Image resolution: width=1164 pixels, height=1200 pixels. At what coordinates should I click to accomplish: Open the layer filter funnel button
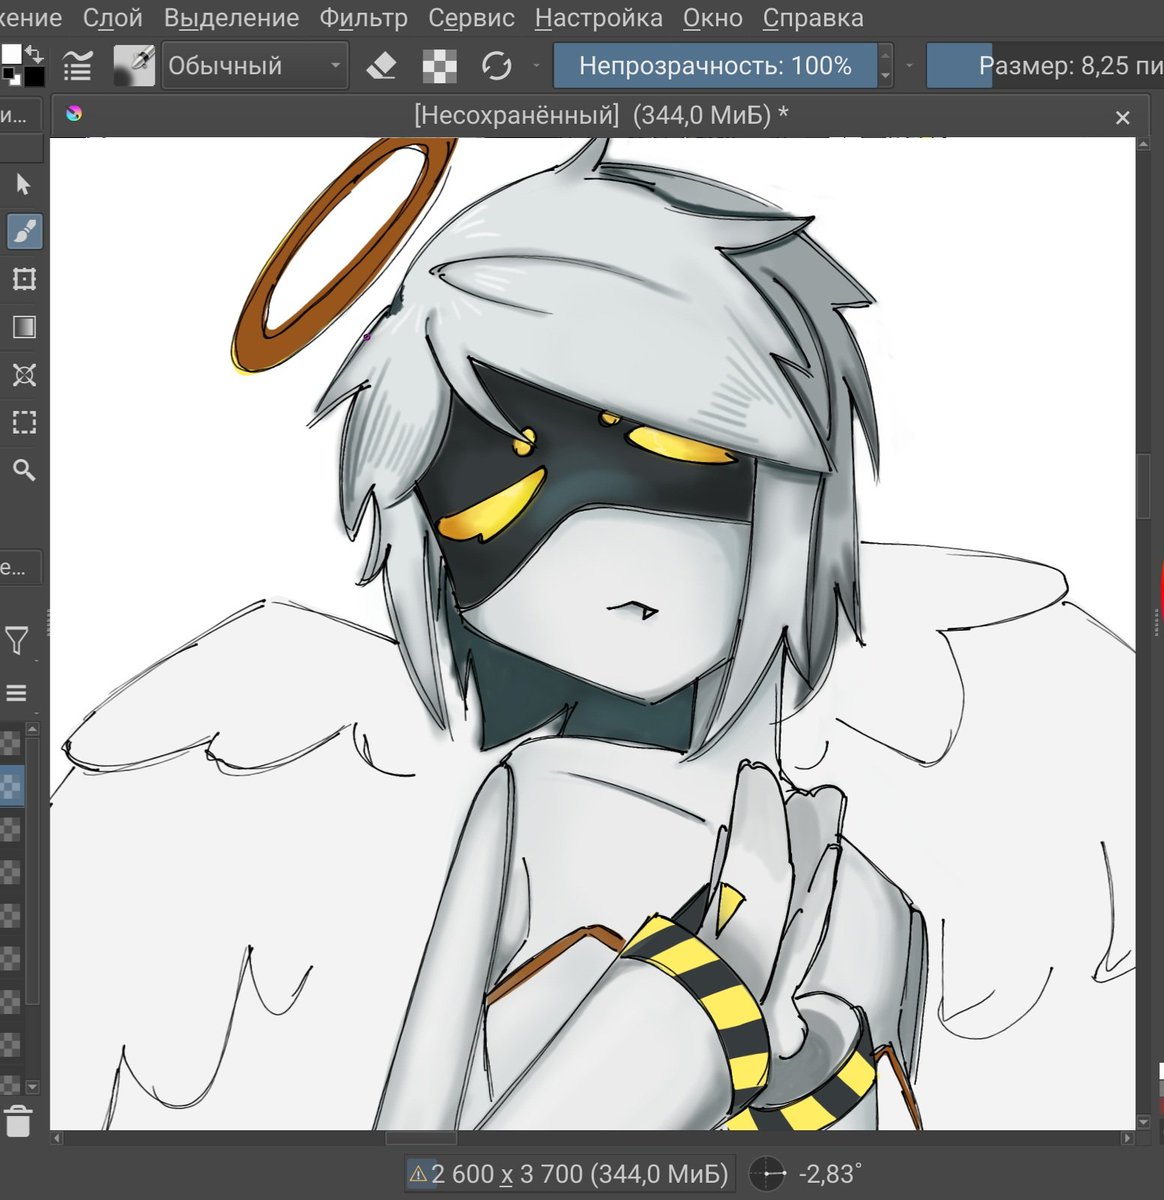pos(17,640)
